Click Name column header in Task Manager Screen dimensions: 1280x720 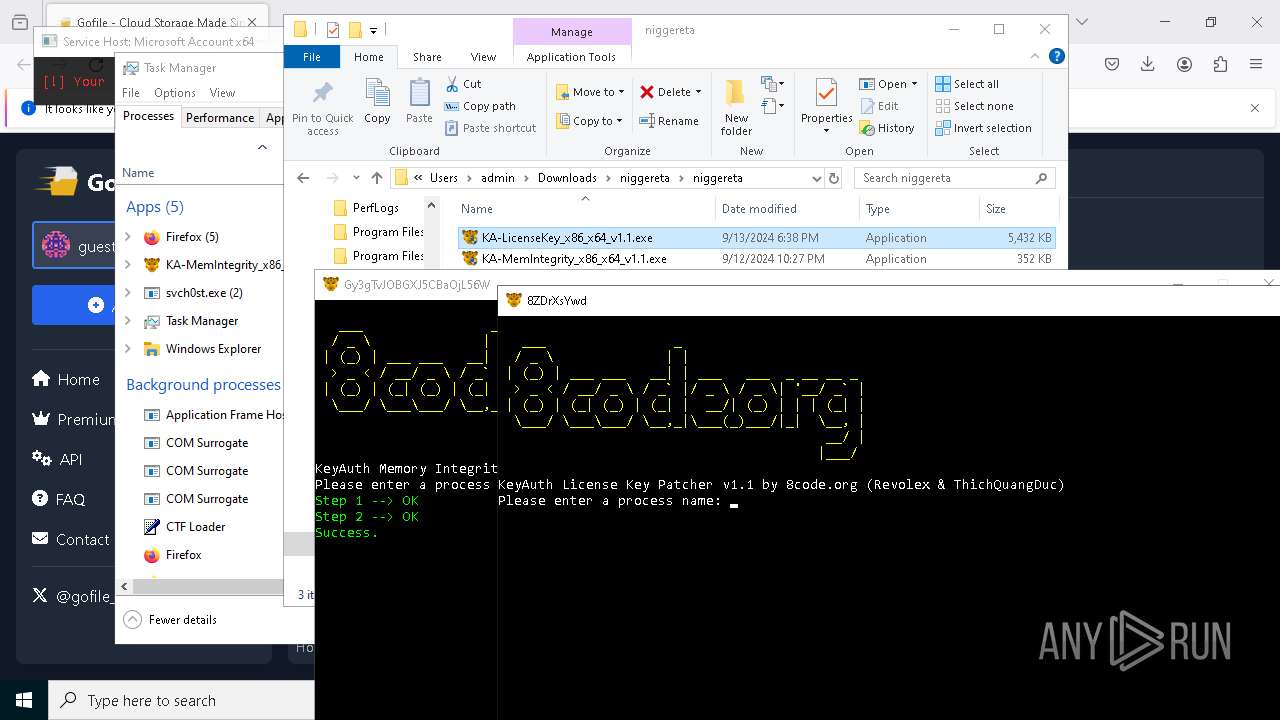138,173
